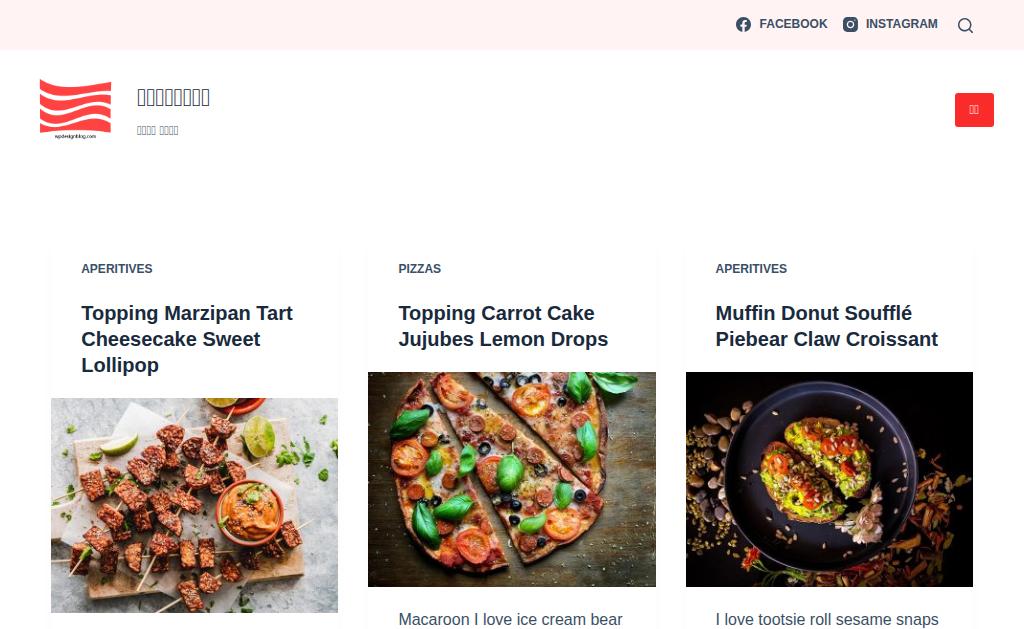
Task: Open search with the magnifier icon
Action: click(965, 25)
